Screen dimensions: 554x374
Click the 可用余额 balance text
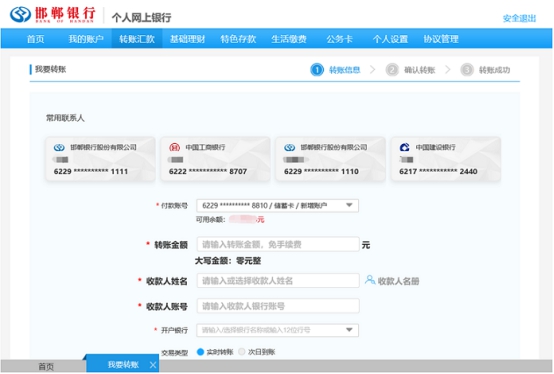click(x=230, y=220)
